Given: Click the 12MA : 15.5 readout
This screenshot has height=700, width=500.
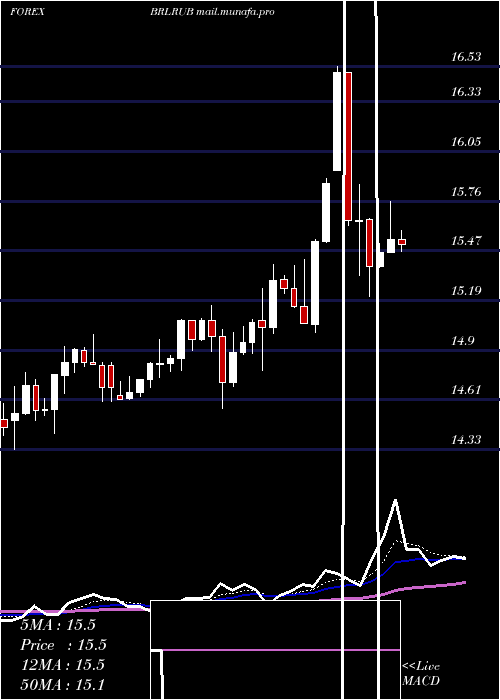Looking at the screenshot, I should coord(62,664).
